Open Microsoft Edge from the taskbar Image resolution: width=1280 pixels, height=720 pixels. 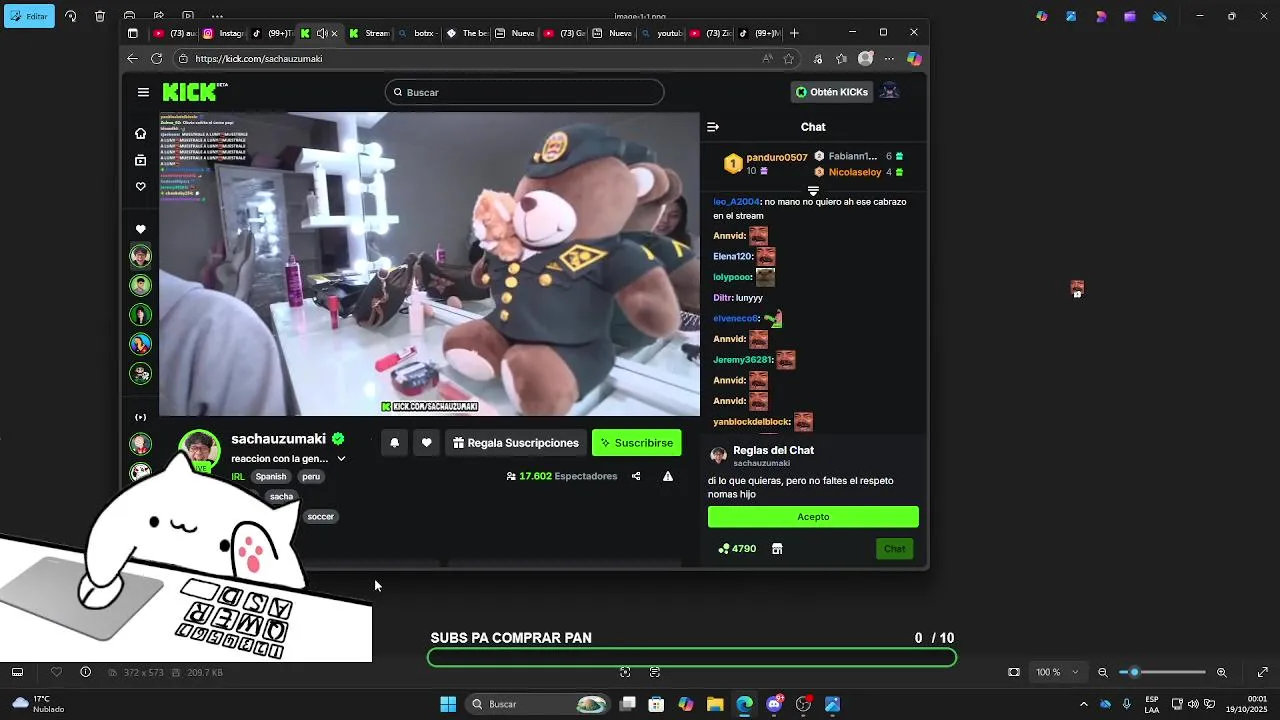pos(745,704)
